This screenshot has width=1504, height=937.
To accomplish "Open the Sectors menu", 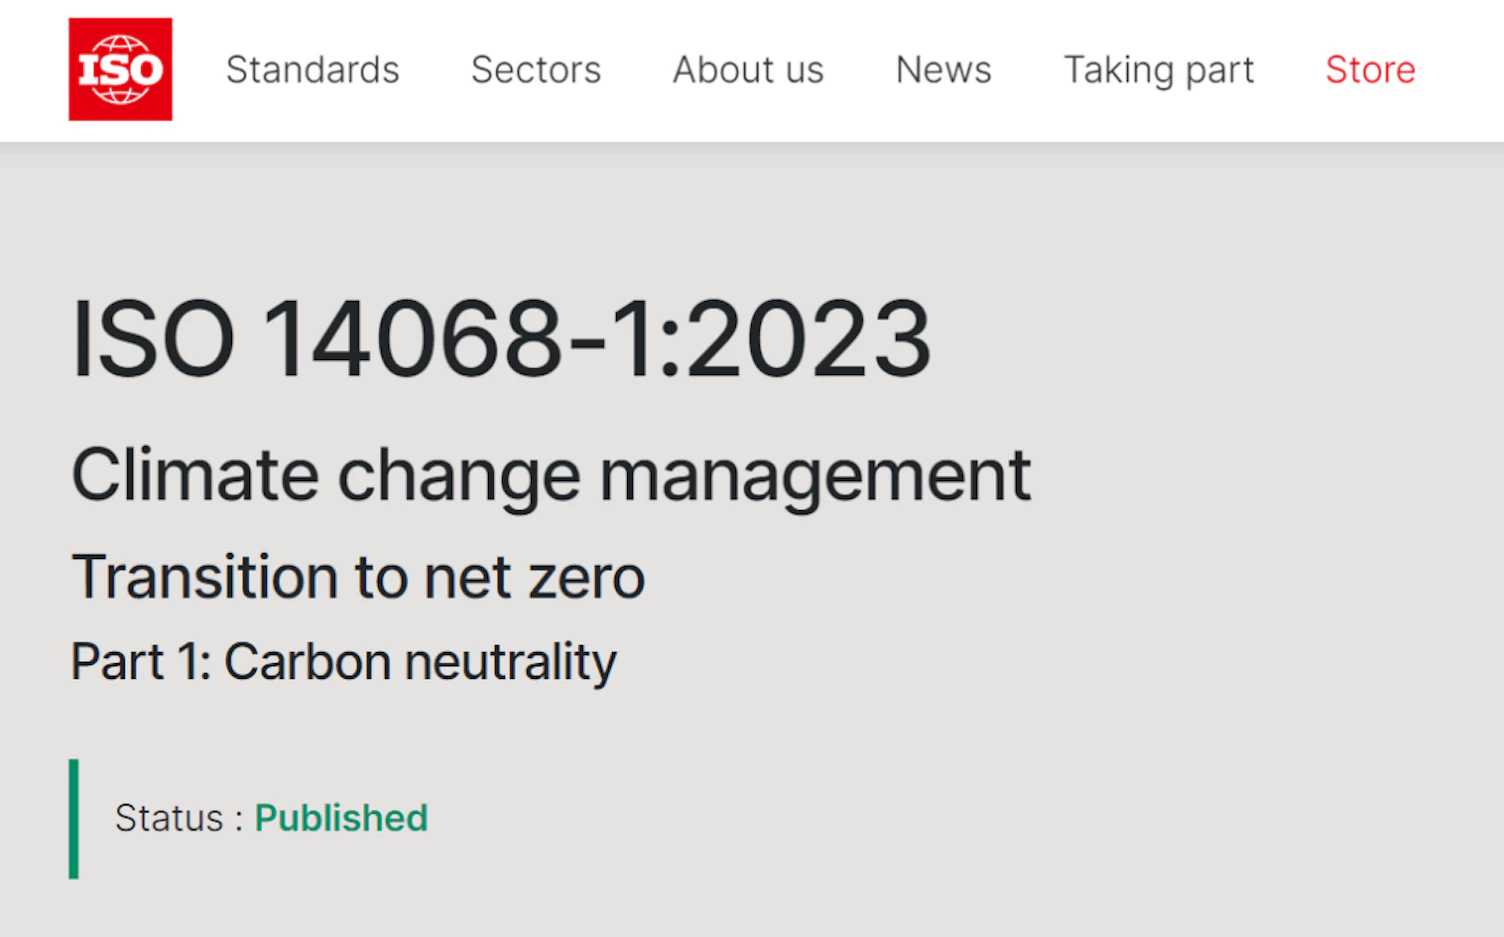I will tap(536, 70).
